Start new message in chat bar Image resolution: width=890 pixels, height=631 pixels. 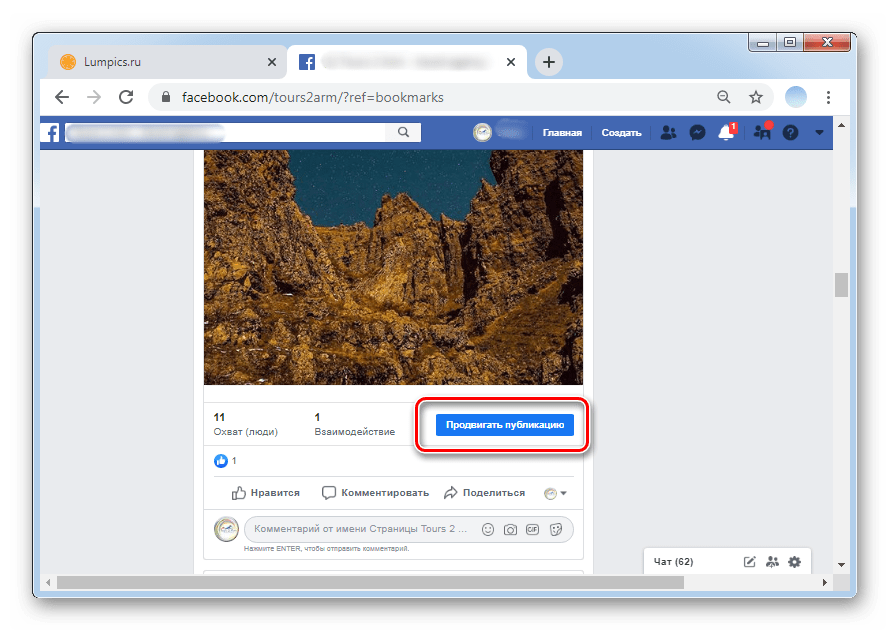pos(749,562)
